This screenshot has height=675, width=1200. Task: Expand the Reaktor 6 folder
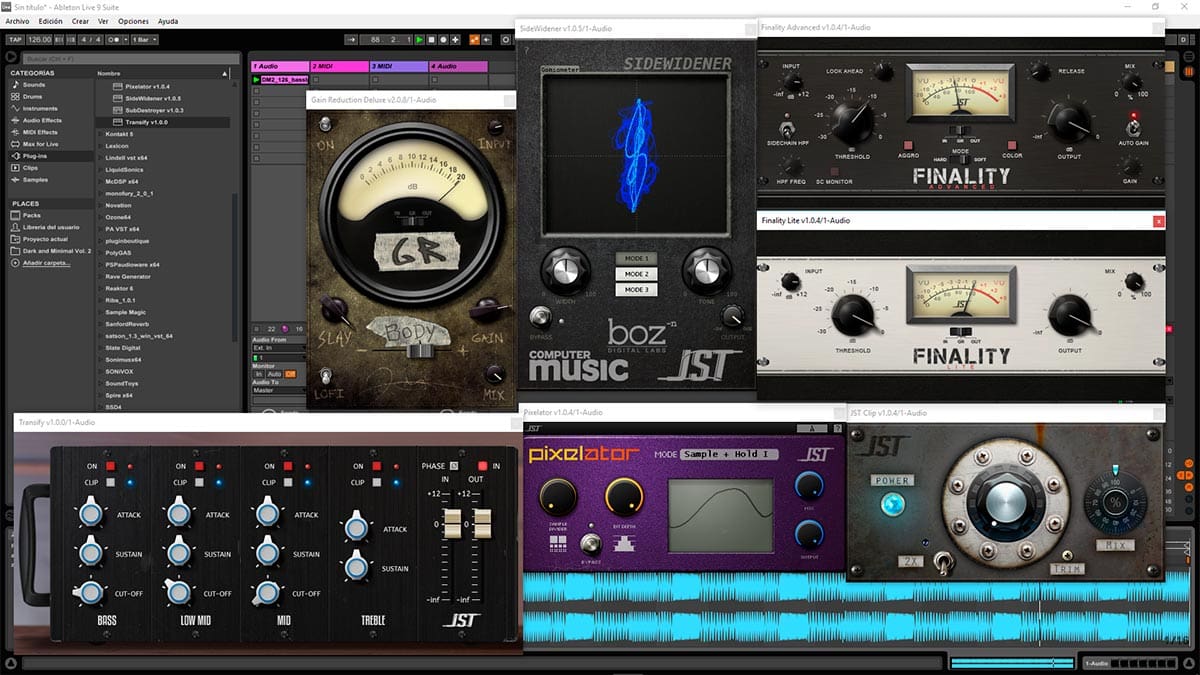(x=119, y=288)
